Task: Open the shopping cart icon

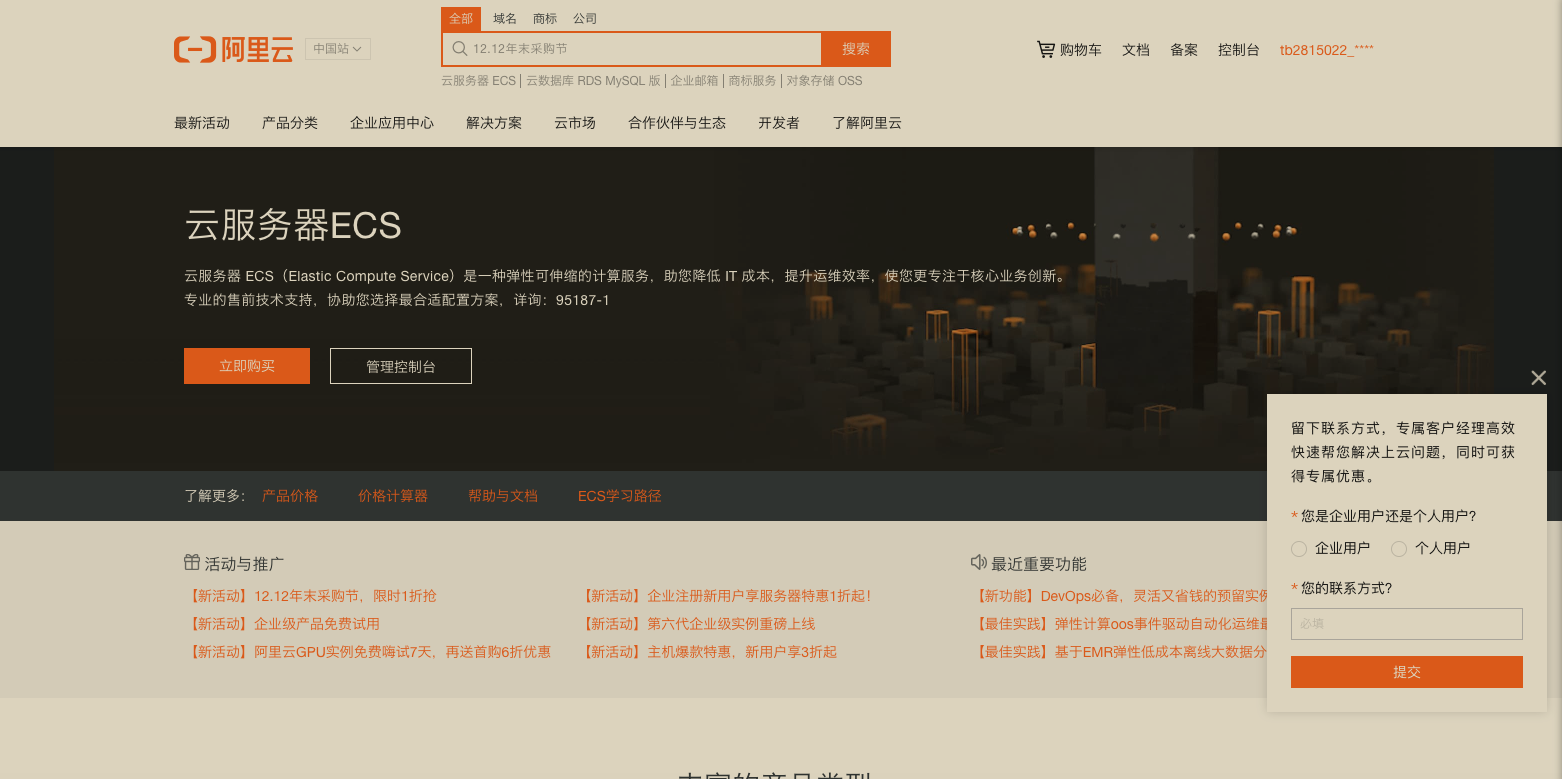Action: (1046, 49)
